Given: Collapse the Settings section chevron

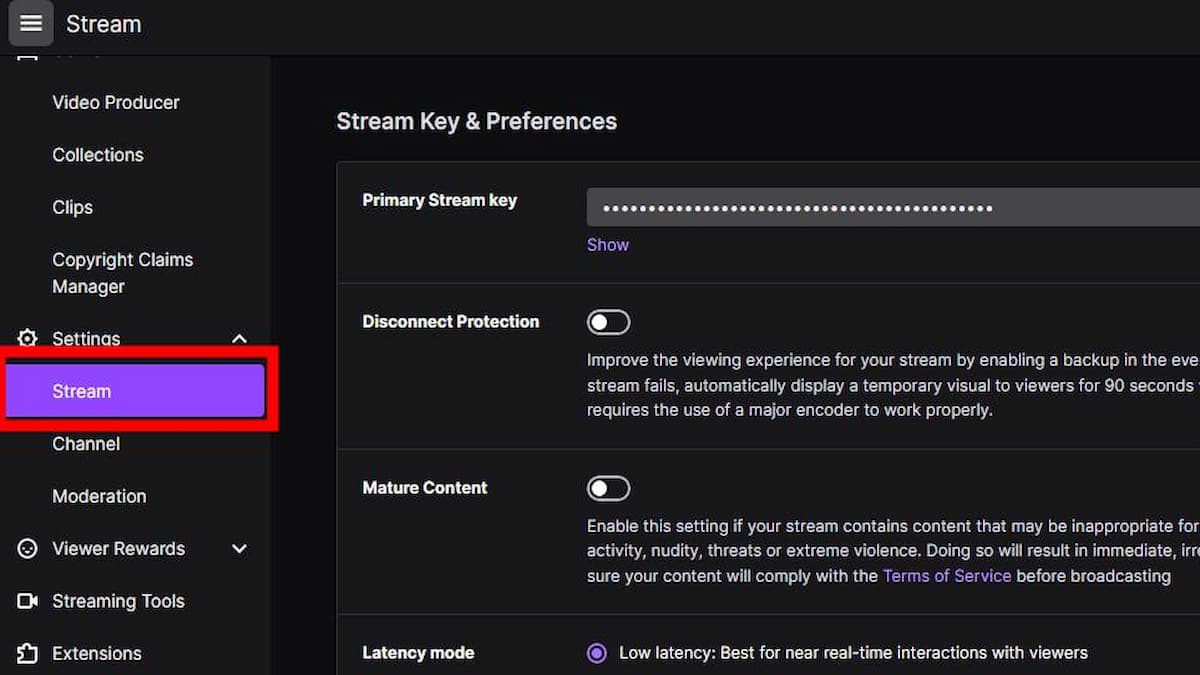Looking at the screenshot, I should [239, 339].
